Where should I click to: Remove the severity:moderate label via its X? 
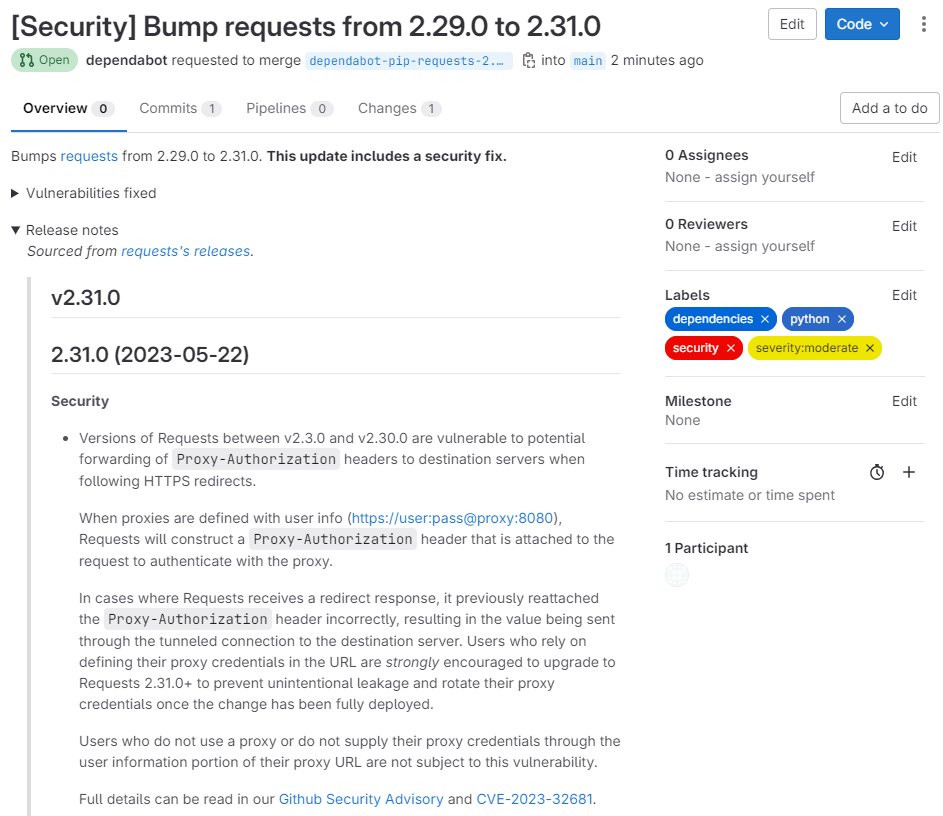[870, 348]
